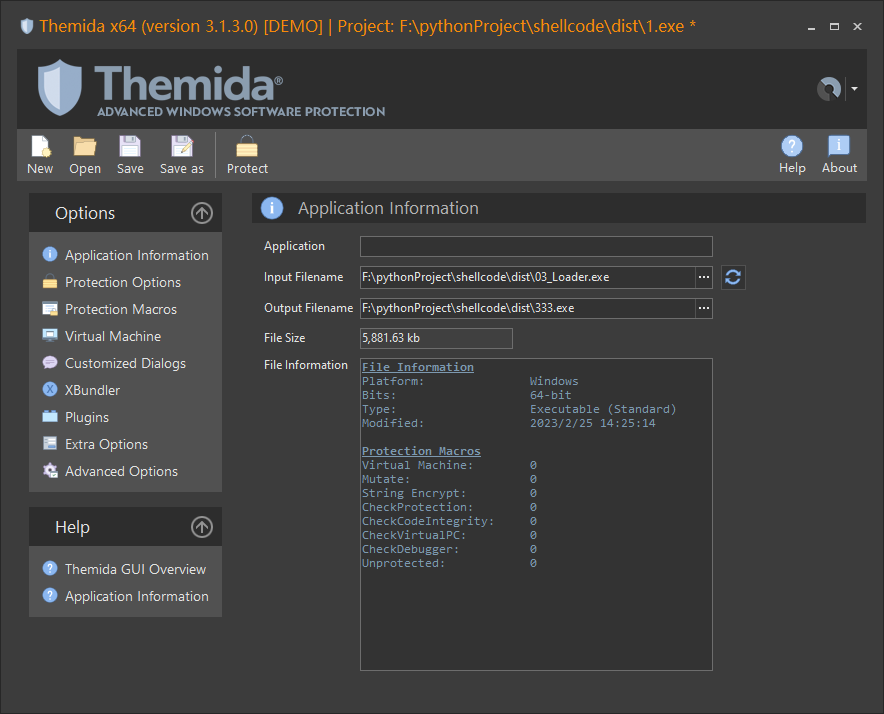This screenshot has width=884, height=714.
Task: Click the Input Filename text field
Action: (527, 277)
